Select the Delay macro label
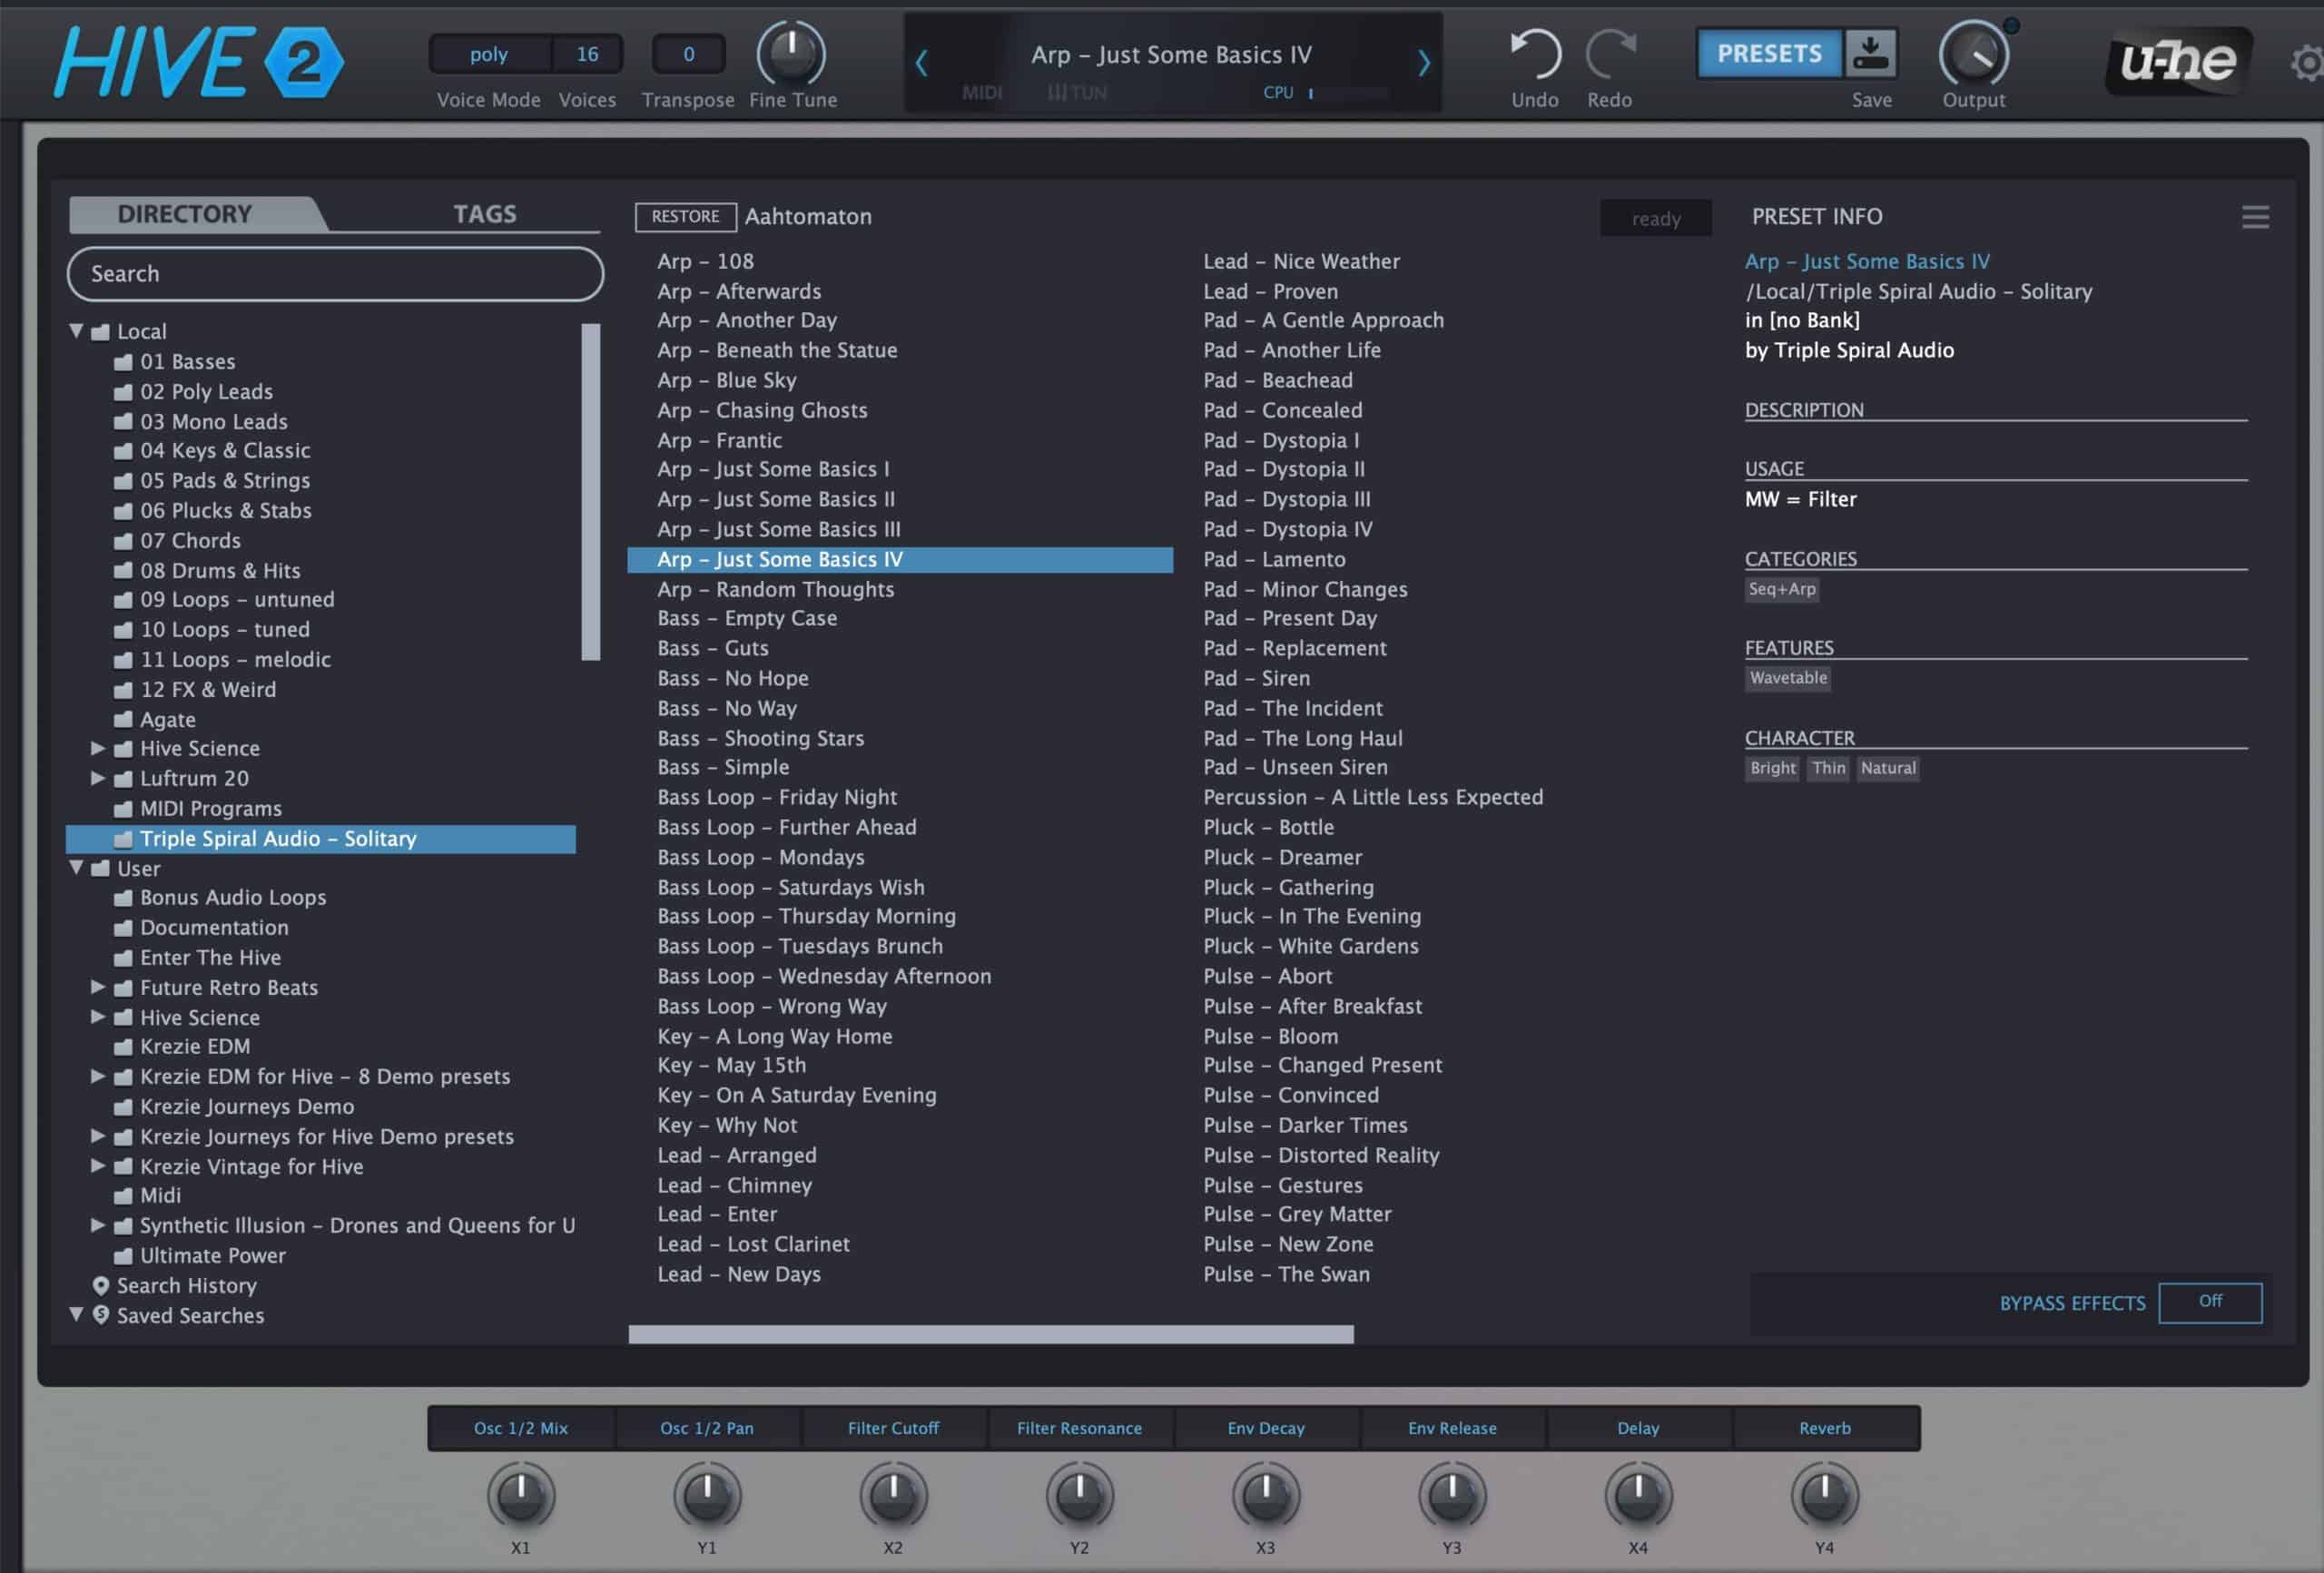Image resolution: width=2324 pixels, height=1573 pixels. tap(1638, 1428)
